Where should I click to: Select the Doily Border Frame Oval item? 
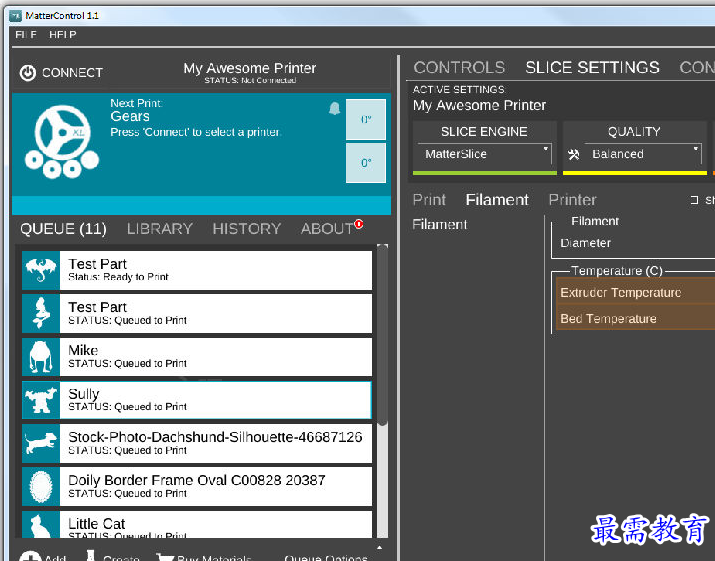197,487
